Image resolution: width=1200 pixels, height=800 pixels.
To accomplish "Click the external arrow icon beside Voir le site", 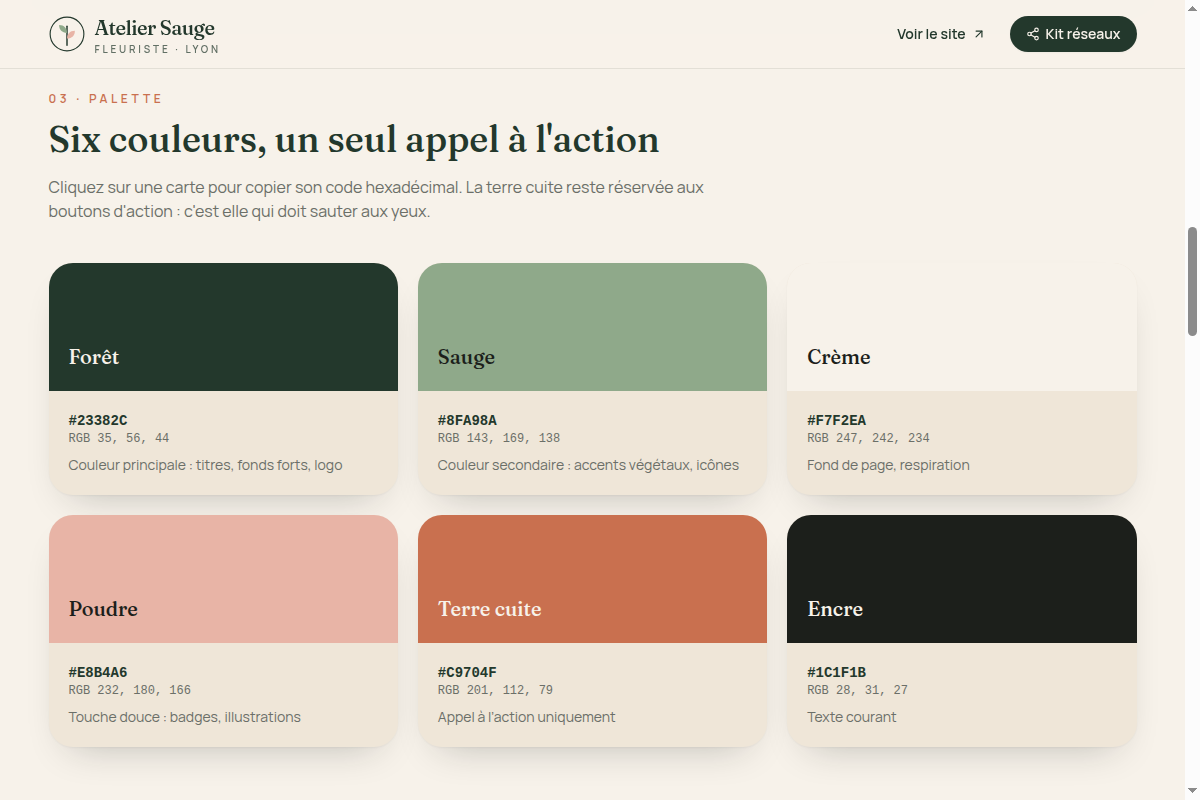I will [979, 34].
